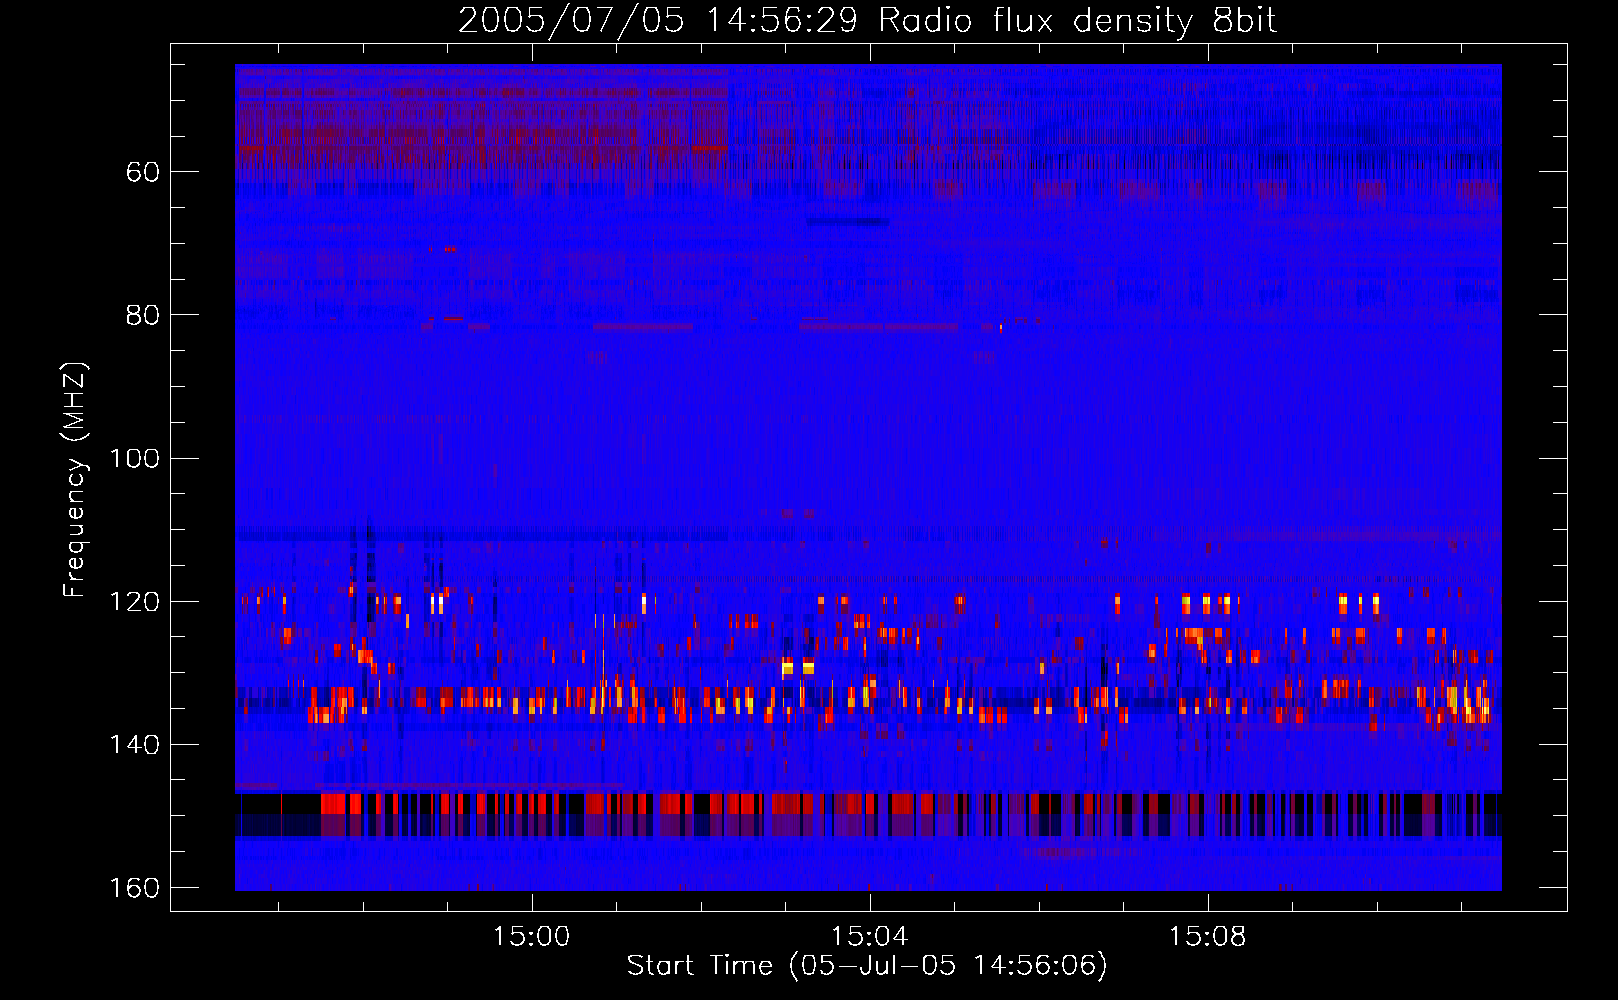Select the 60 frequency tick label
This screenshot has height=1000, width=1618.
[x=143, y=172]
